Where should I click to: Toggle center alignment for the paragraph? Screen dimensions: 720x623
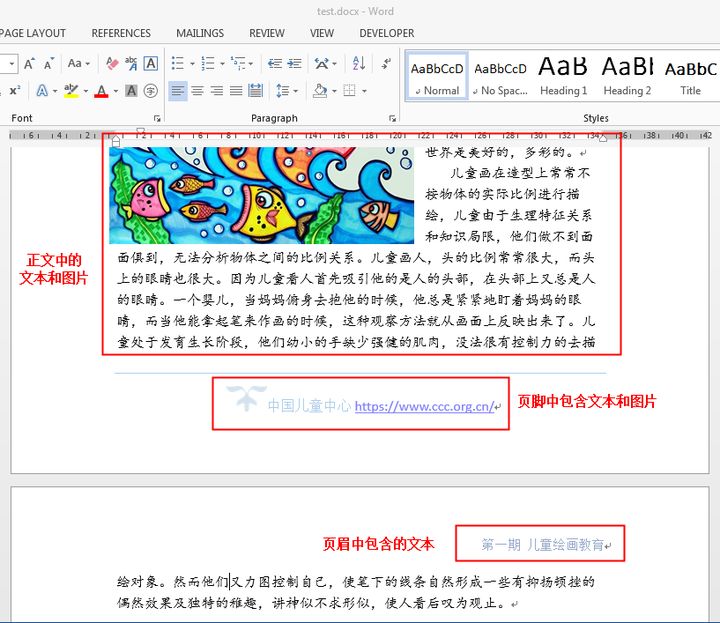tap(197, 91)
